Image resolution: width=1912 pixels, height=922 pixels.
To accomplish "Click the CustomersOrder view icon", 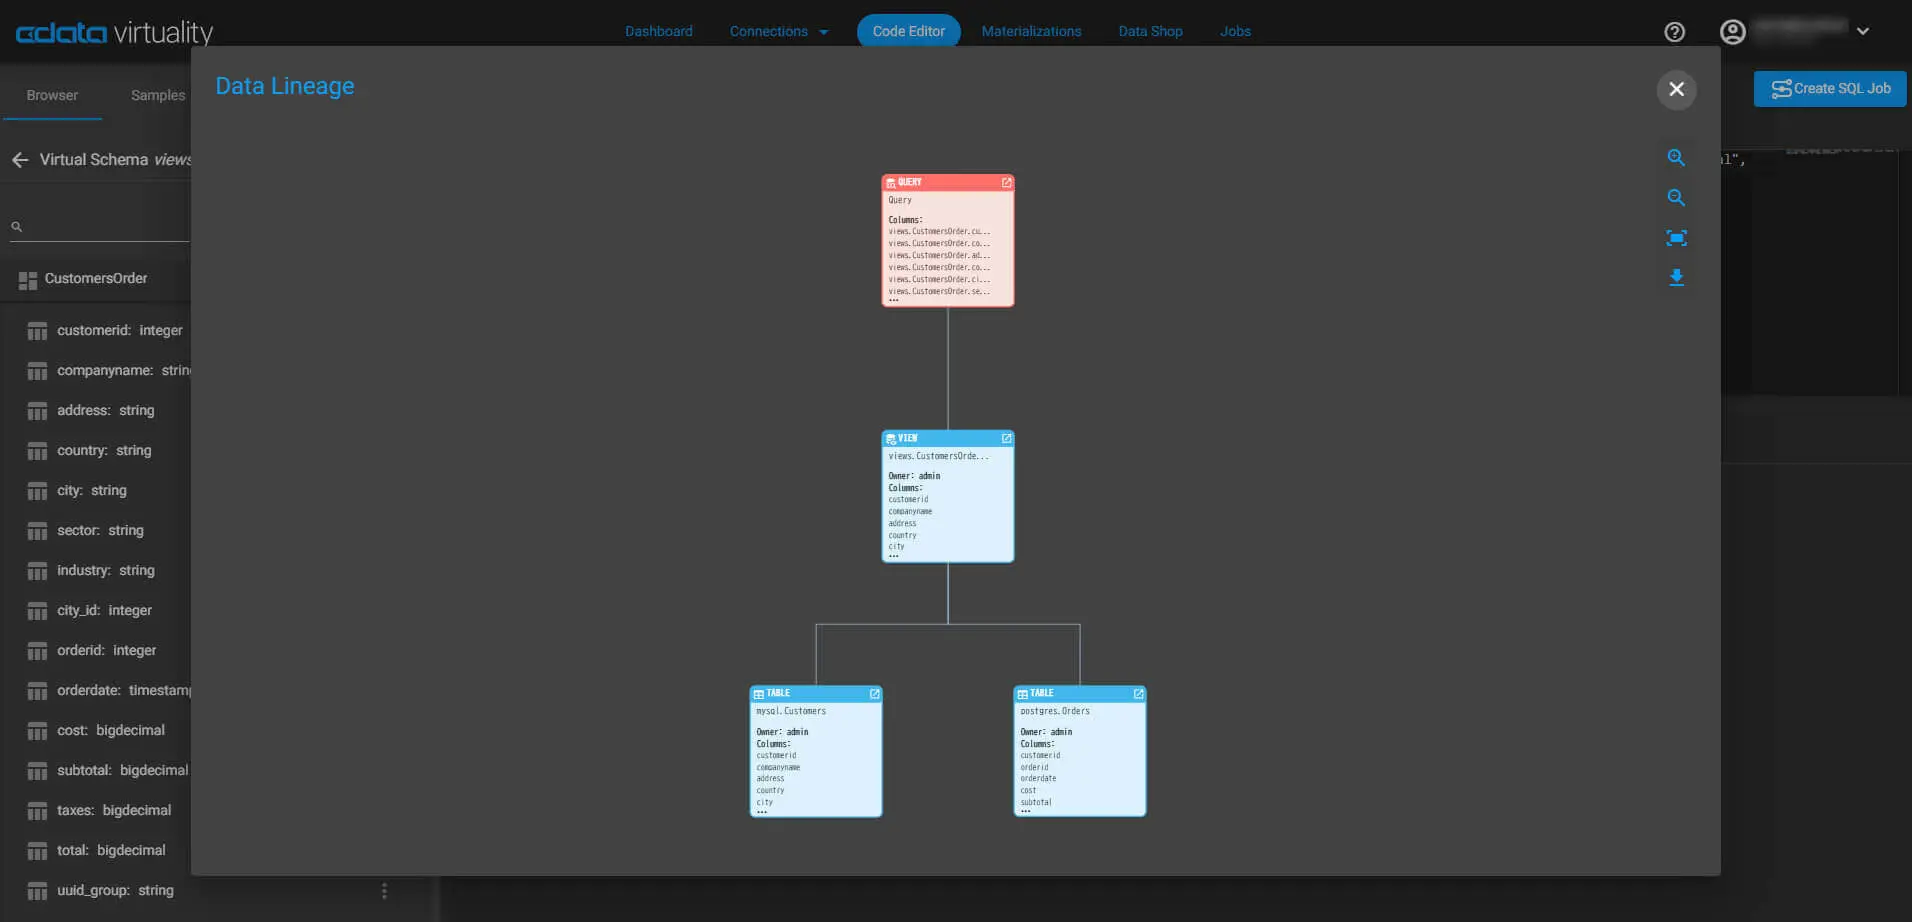I will point(28,280).
